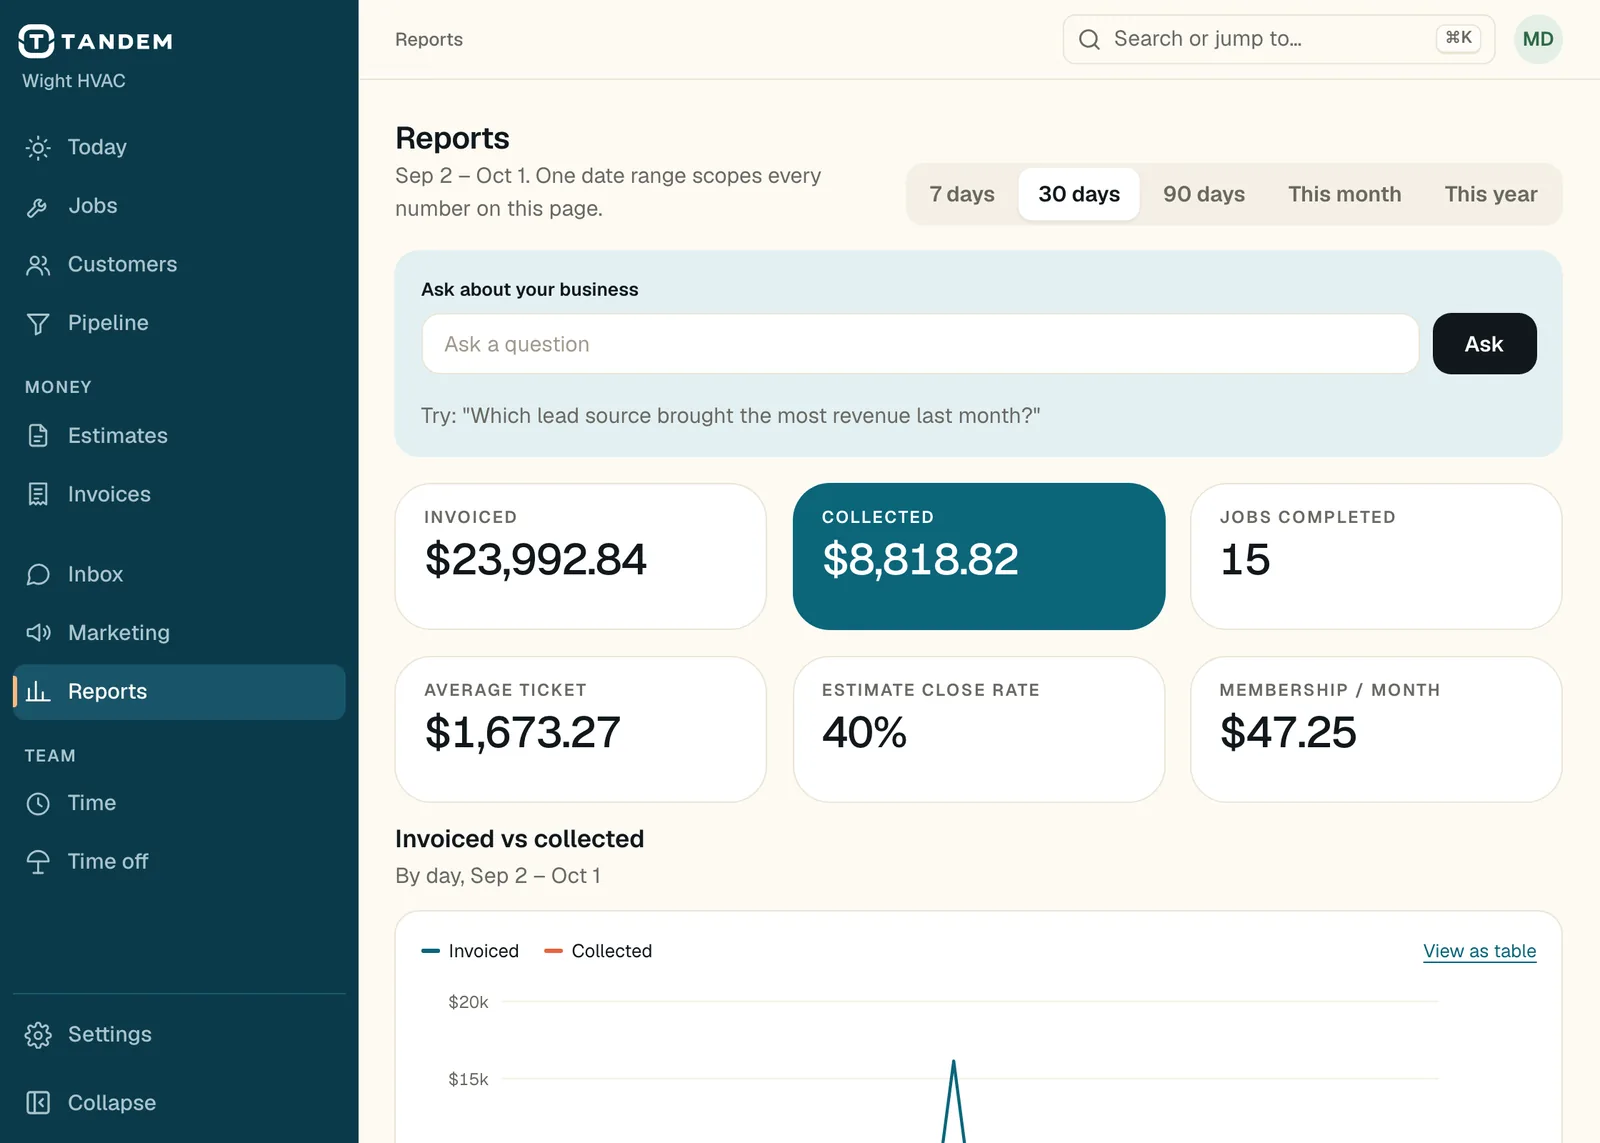
Task: Select This year range
Action: point(1491,194)
